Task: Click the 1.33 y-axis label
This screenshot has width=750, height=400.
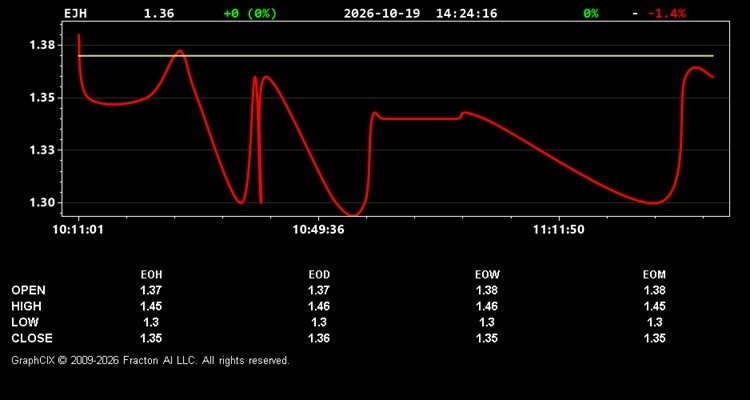Action: pyautogui.click(x=43, y=150)
